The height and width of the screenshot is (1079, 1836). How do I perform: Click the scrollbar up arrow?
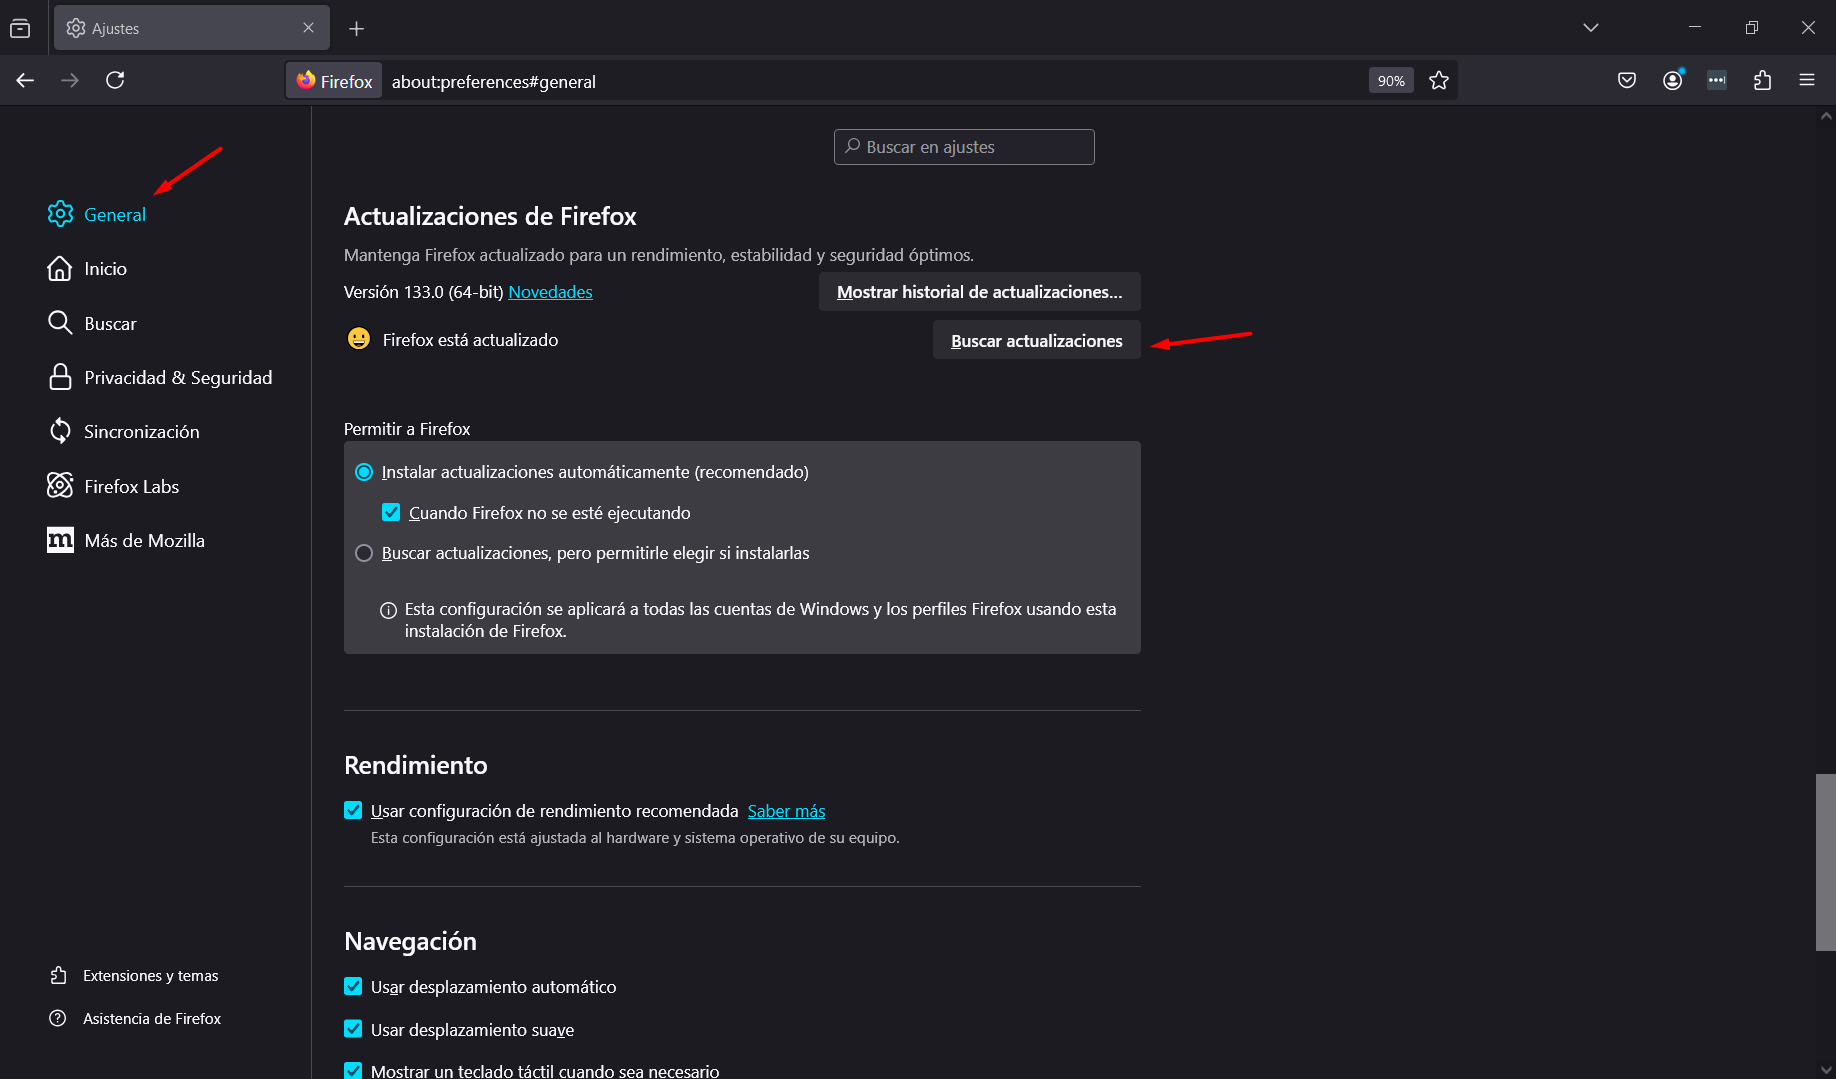(x=1826, y=116)
